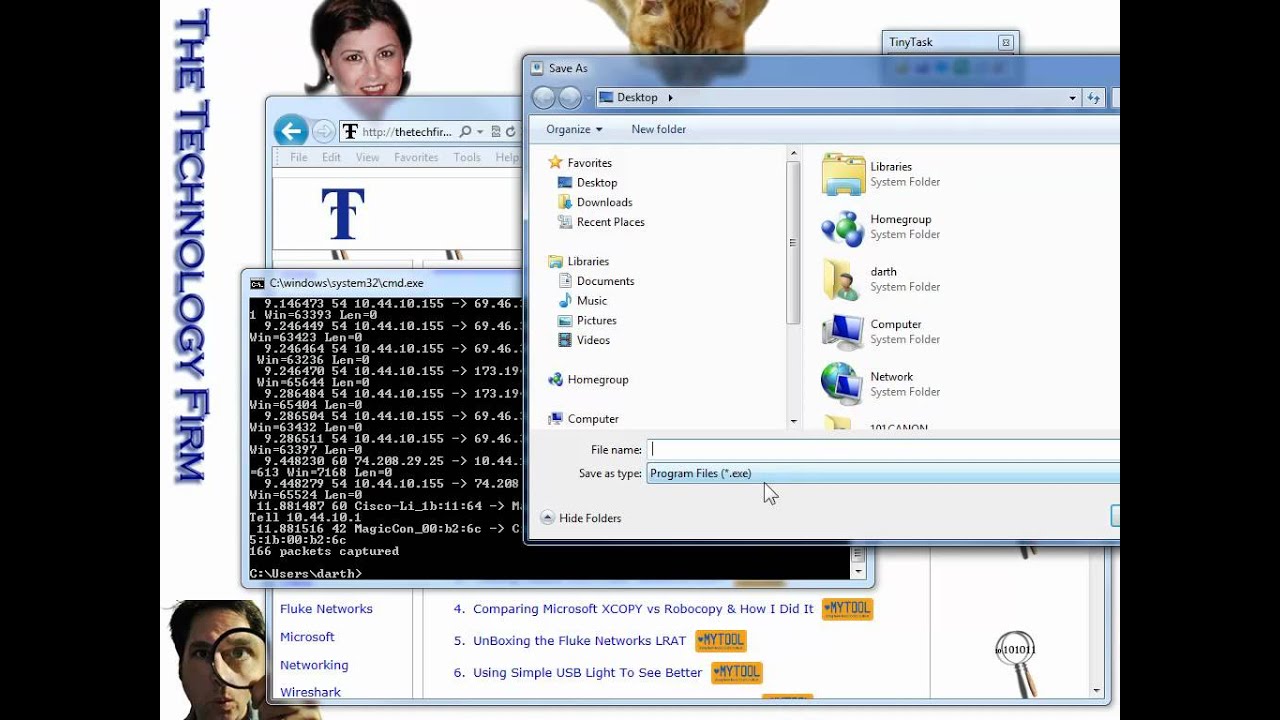The height and width of the screenshot is (720, 1280).
Task: Select Desktop under Favorites
Action: click(597, 183)
